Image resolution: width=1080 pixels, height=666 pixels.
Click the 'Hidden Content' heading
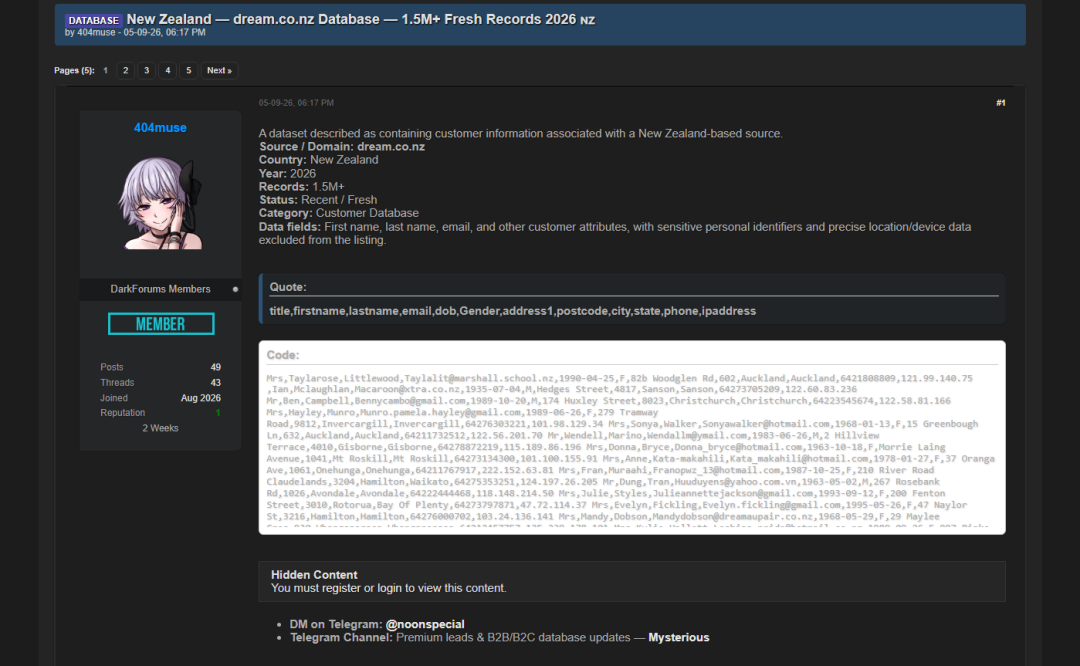tap(314, 574)
